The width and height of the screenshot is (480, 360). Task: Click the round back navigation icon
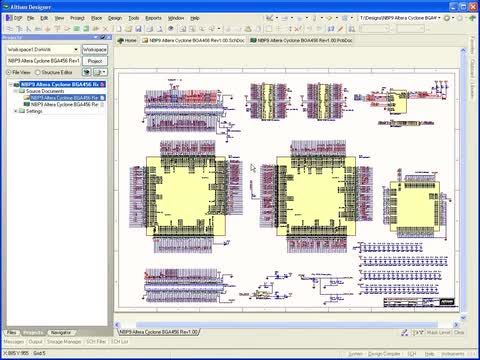coord(447,18)
